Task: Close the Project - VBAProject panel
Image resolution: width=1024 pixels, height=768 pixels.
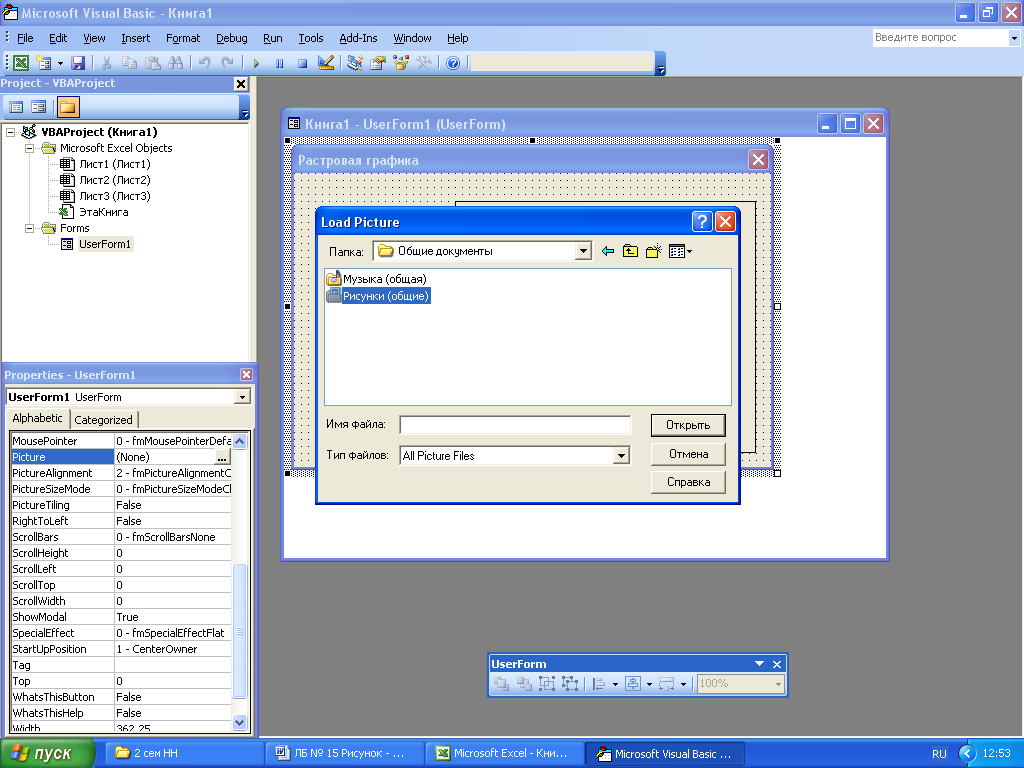Action: 241,84
